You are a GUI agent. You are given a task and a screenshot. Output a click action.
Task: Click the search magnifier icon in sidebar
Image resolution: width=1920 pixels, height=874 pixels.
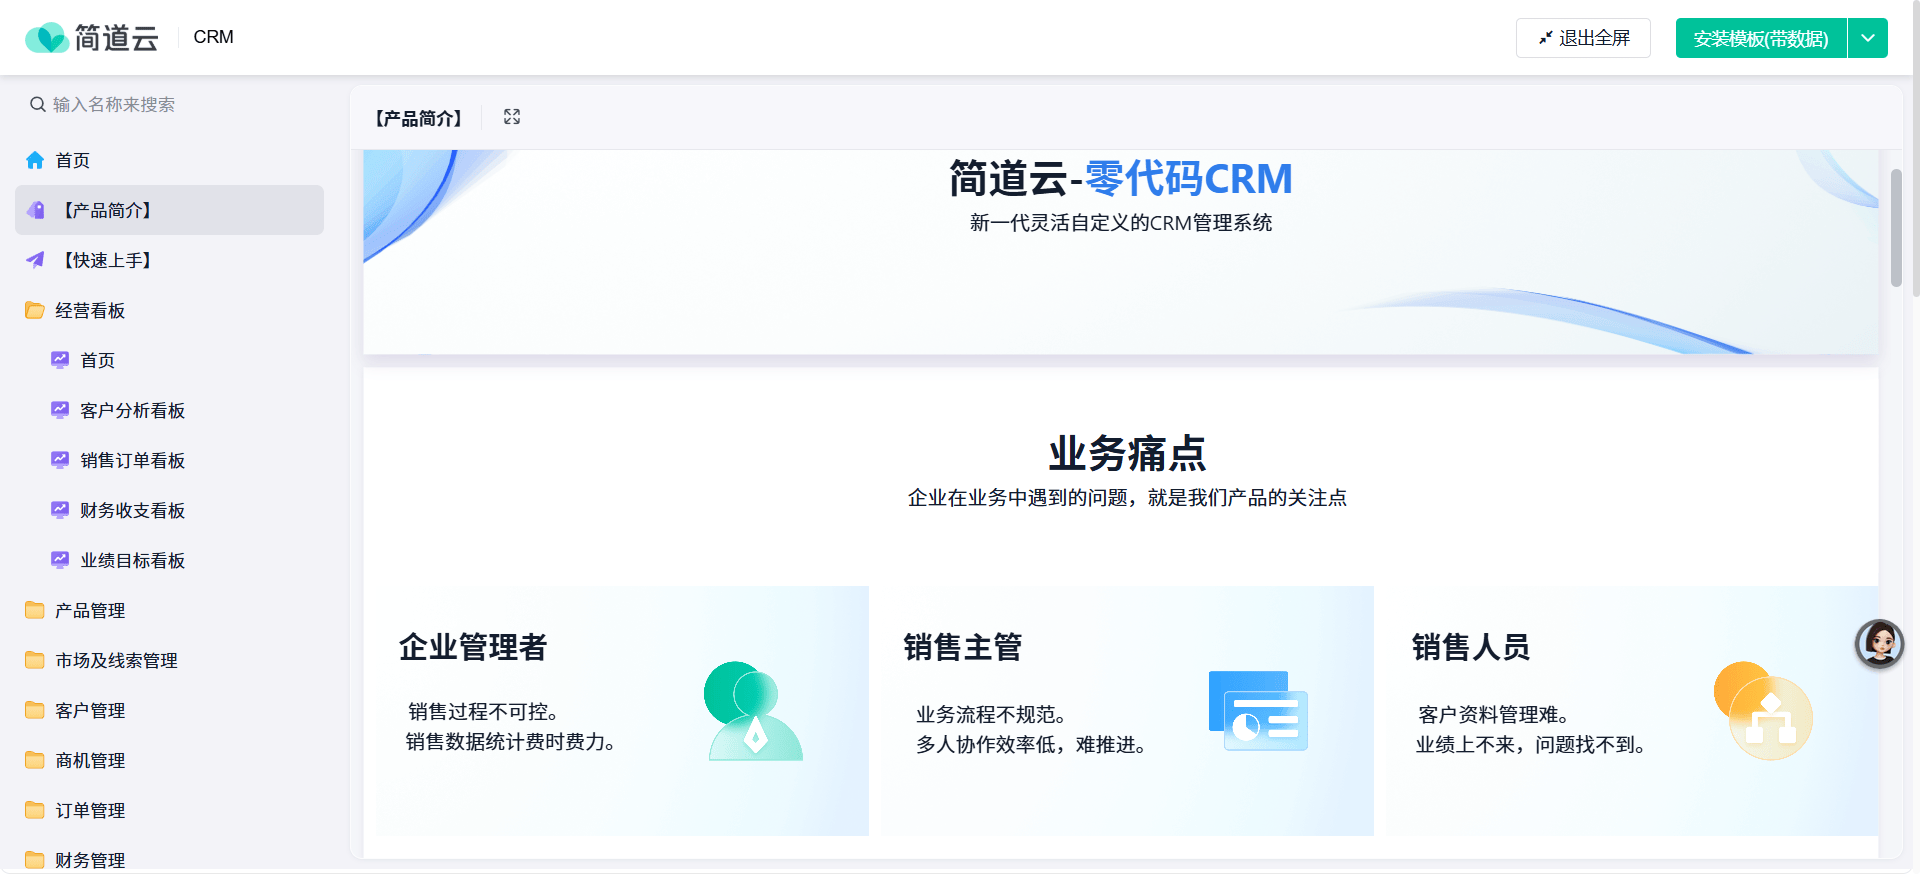(38, 104)
